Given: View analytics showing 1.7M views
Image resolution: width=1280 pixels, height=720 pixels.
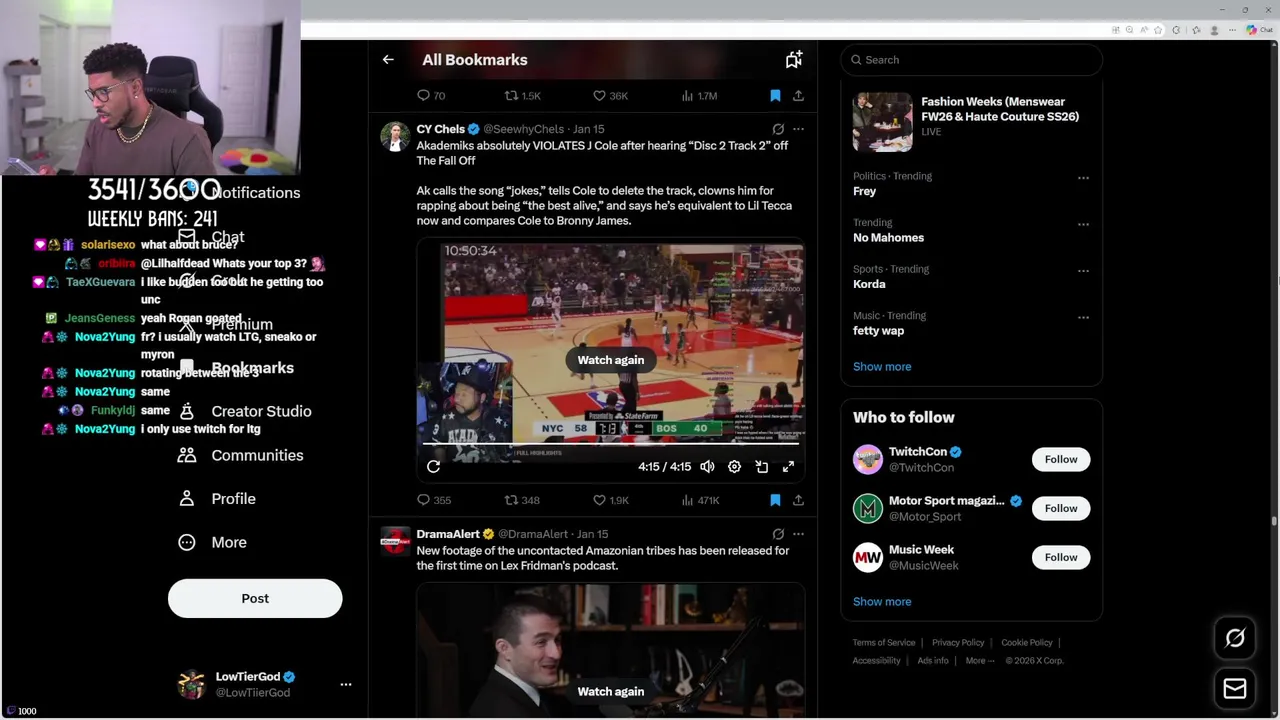Looking at the screenshot, I should tap(699, 96).
